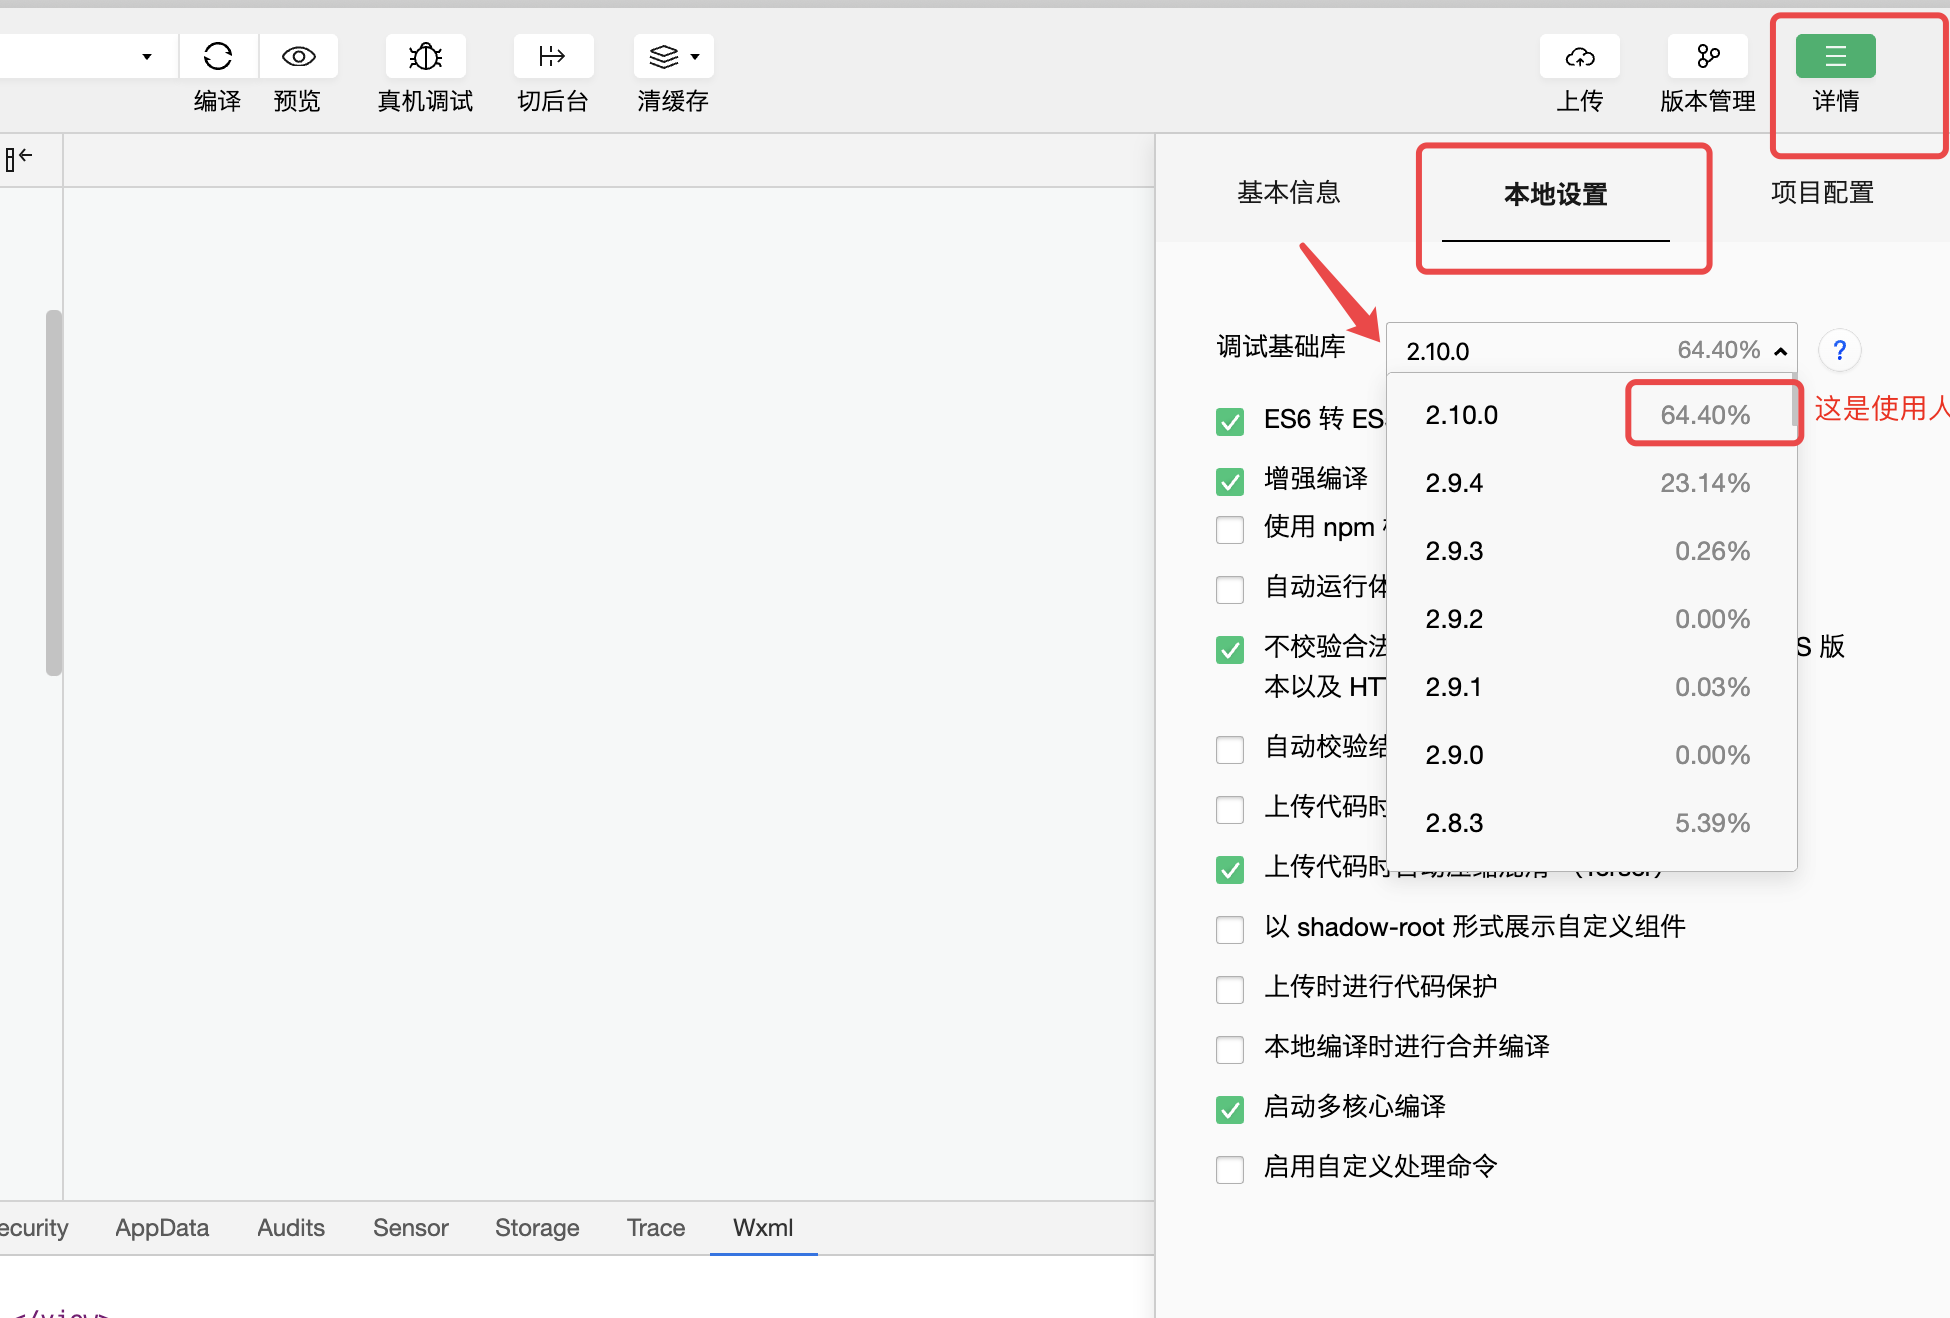Screen dimensions: 1950x1318
Task: Open the Storage debugger tab
Action: [537, 1227]
